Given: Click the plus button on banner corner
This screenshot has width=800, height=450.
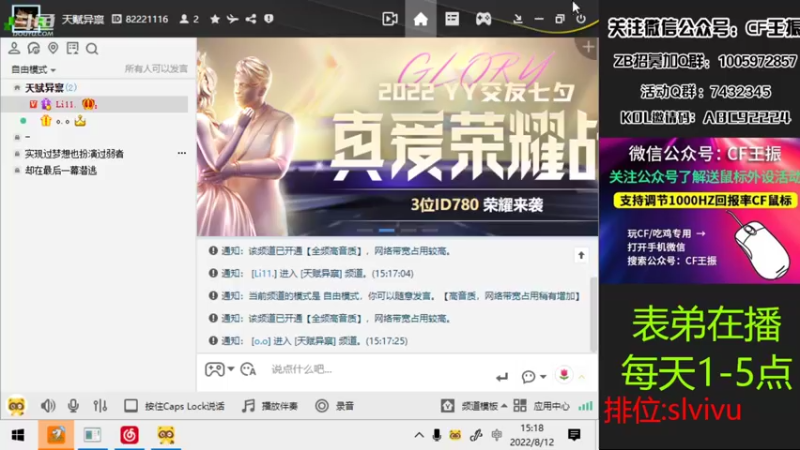Looking at the screenshot, I should pyautogui.click(x=588, y=47).
